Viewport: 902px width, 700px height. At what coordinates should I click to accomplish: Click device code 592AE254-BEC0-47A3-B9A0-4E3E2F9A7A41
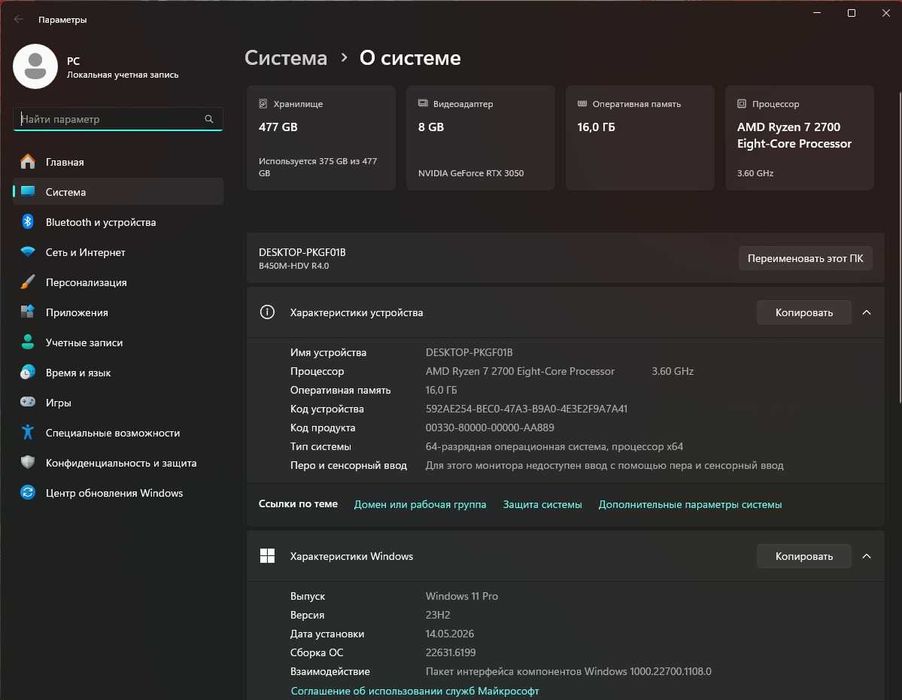point(526,408)
